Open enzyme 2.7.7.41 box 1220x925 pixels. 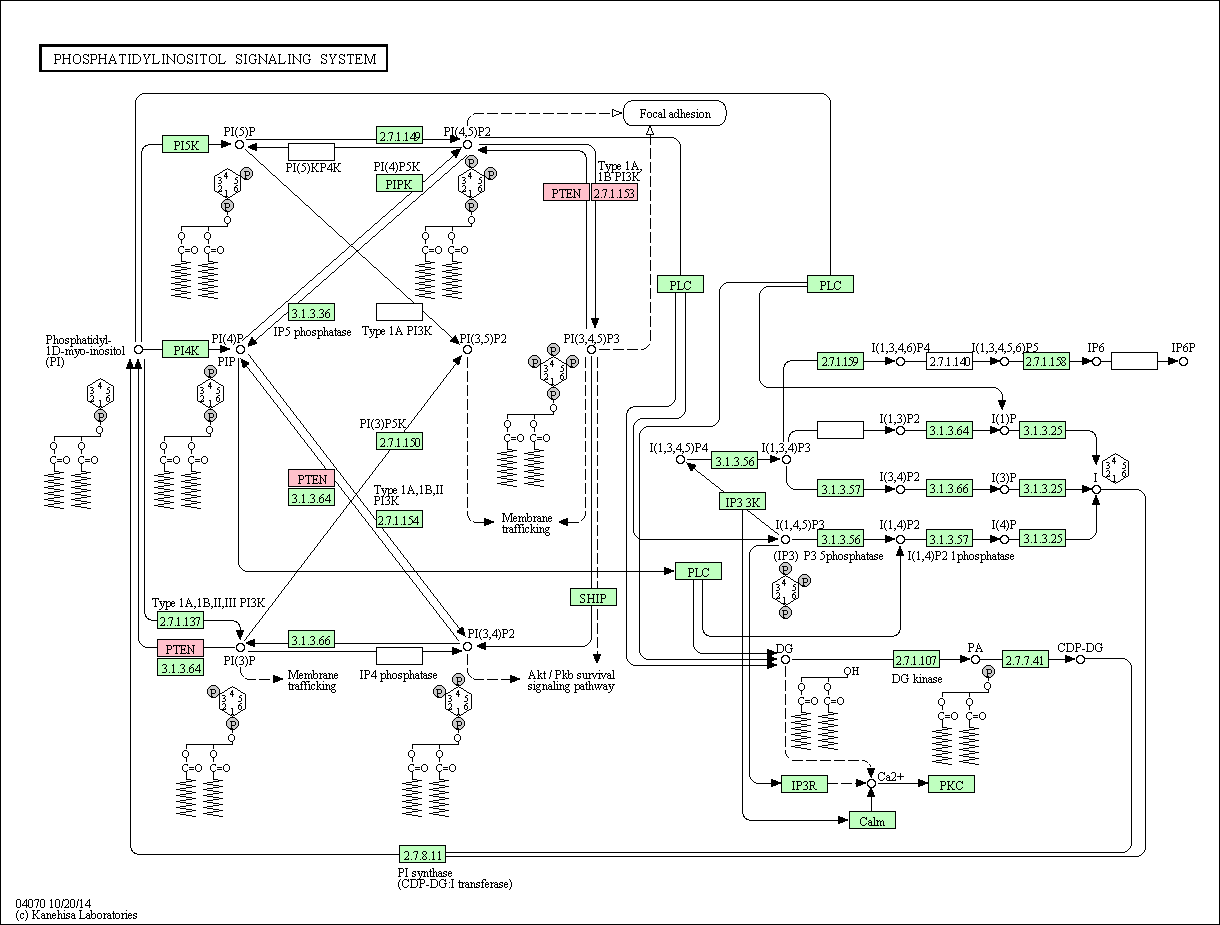[1026, 659]
